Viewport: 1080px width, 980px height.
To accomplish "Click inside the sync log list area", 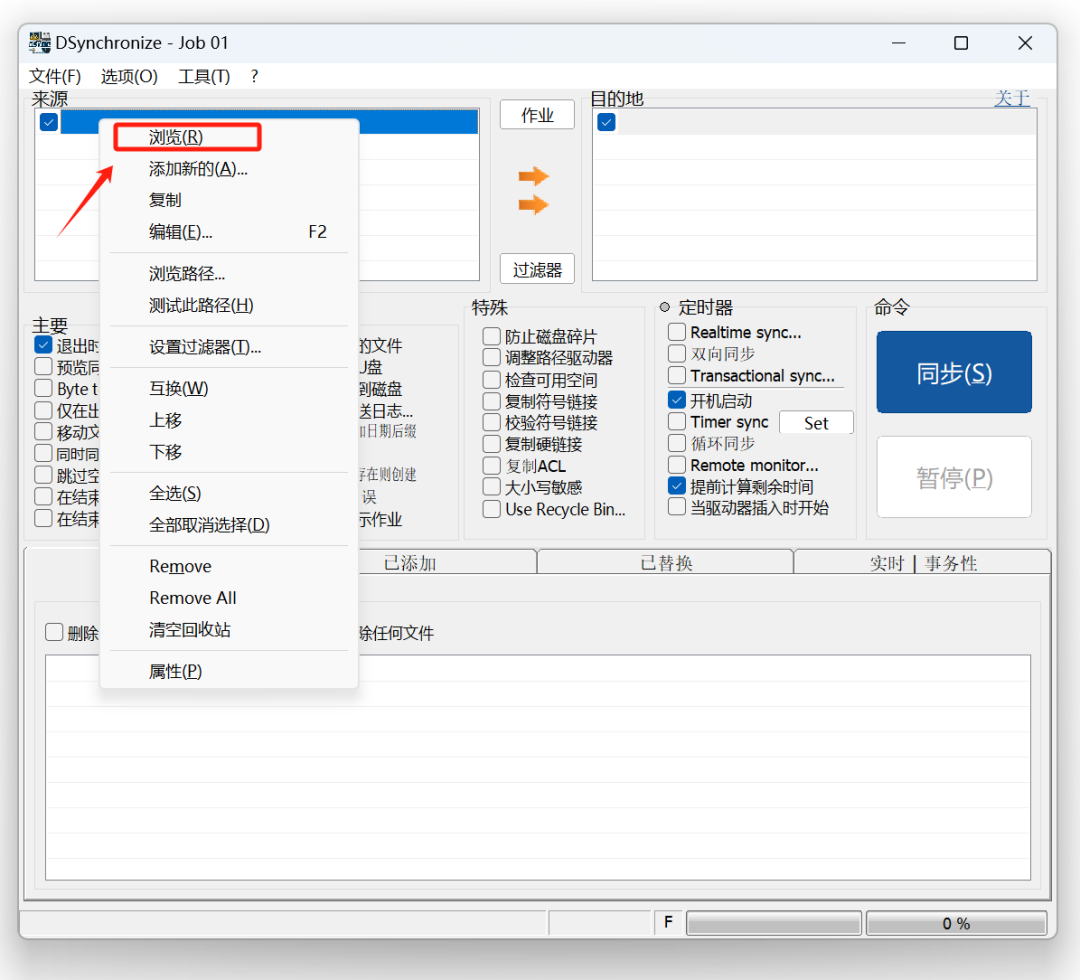I will [x=538, y=768].
